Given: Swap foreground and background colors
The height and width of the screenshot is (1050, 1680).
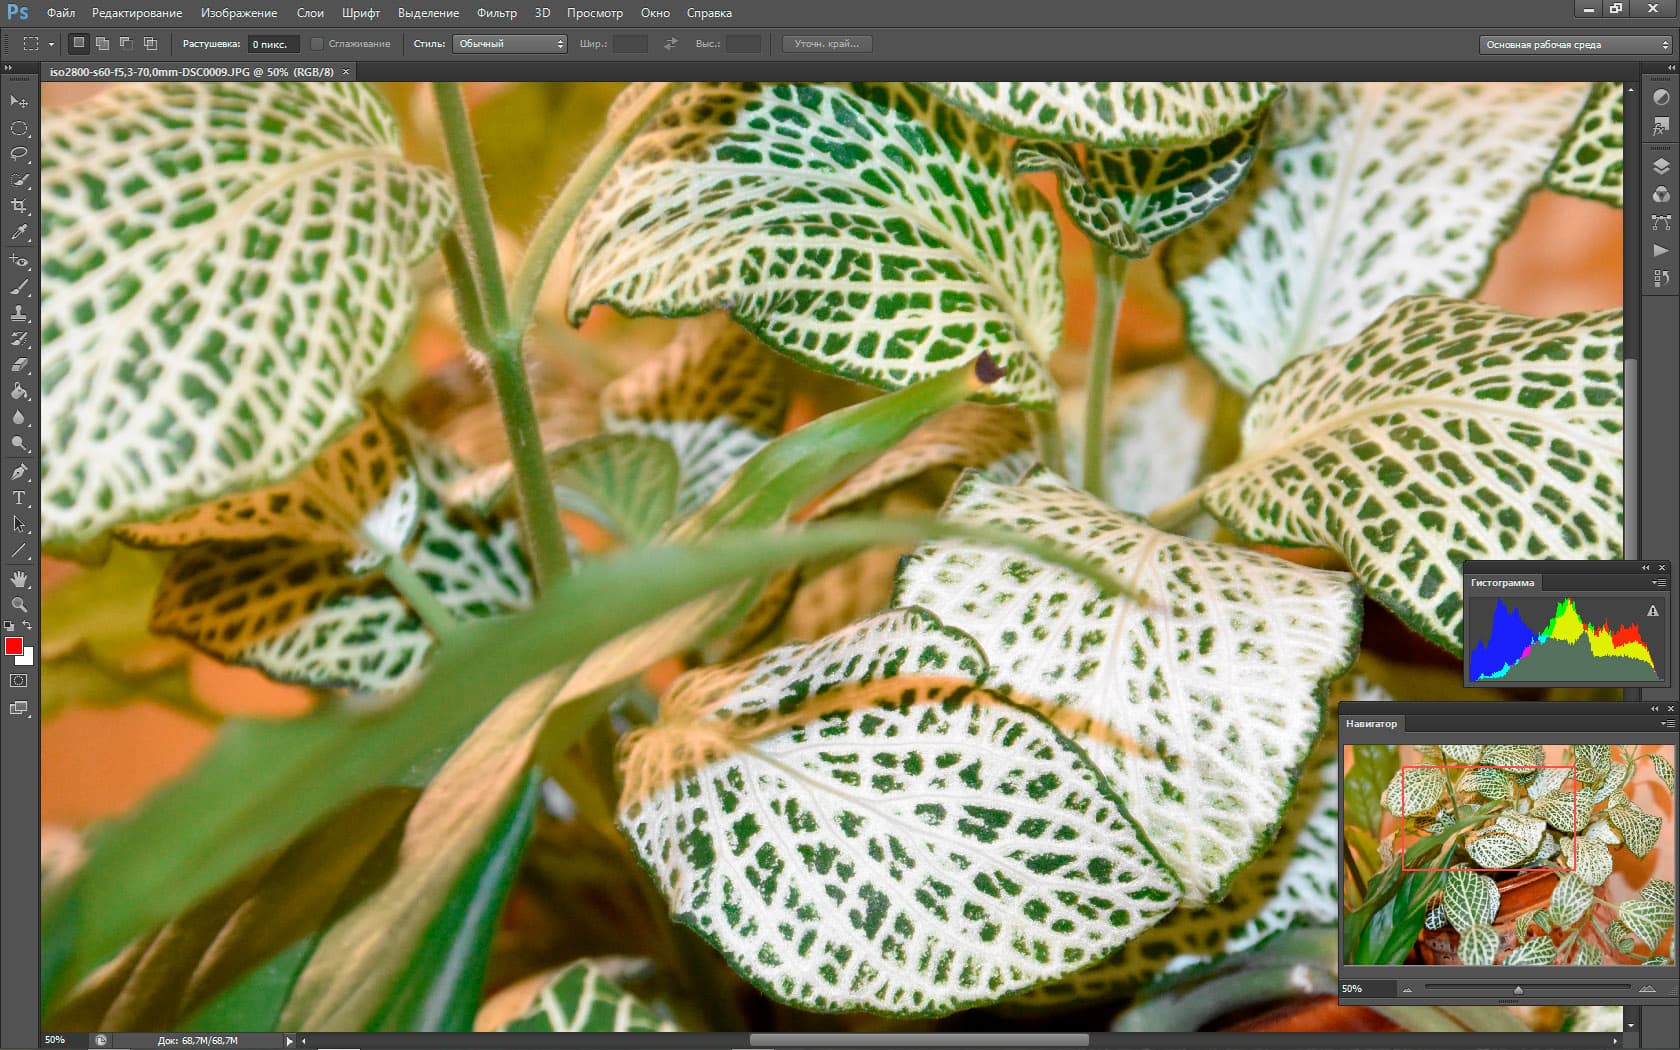Looking at the screenshot, I should pyautogui.click(x=28, y=626).
